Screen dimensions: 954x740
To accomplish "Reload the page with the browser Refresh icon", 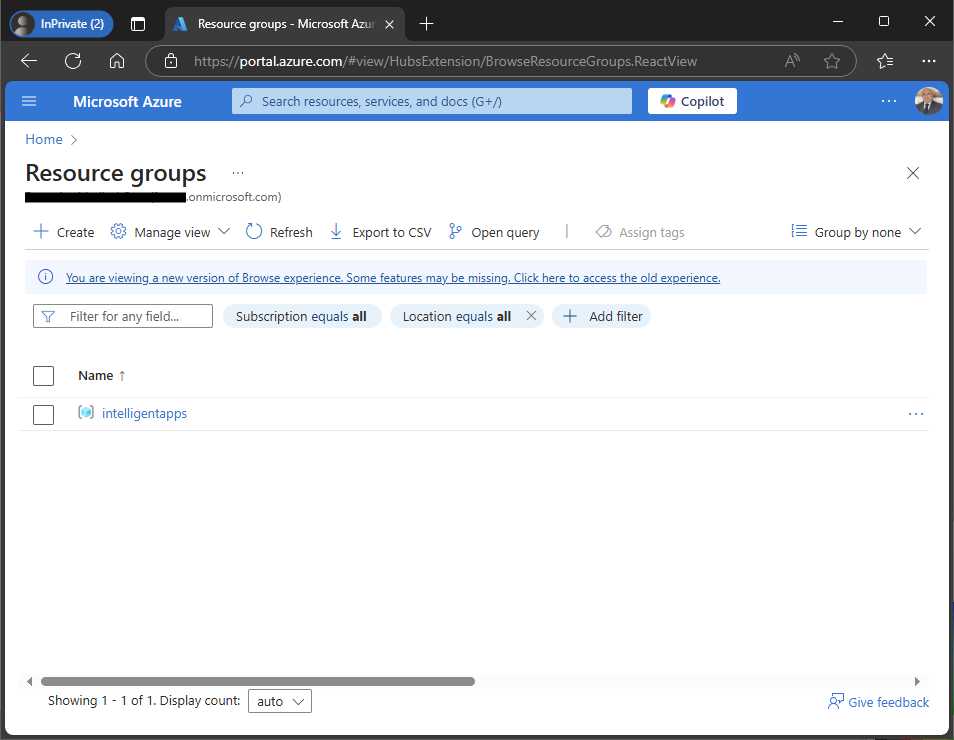I will 73,61.
